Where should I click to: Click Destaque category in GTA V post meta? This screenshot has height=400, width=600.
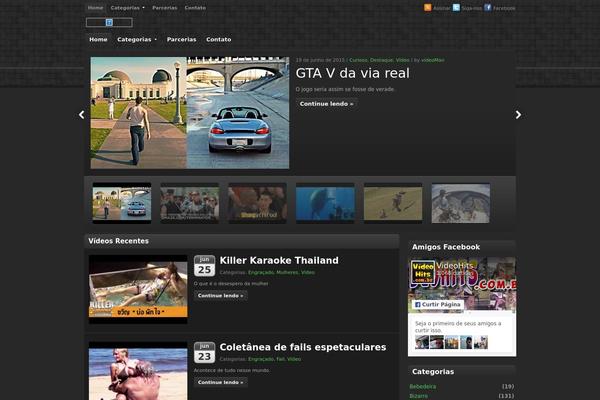tap(381, 60)
